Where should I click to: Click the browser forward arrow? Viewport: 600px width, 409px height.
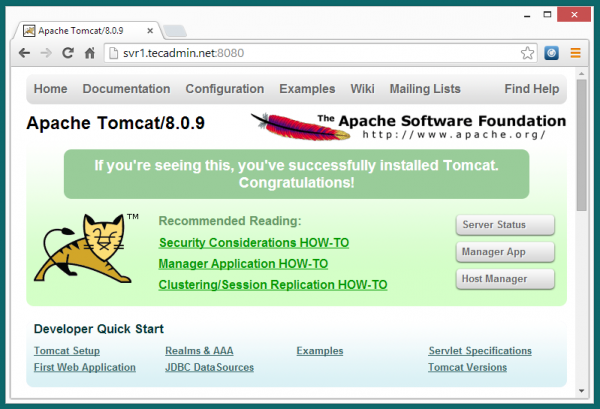pos(46,52)
